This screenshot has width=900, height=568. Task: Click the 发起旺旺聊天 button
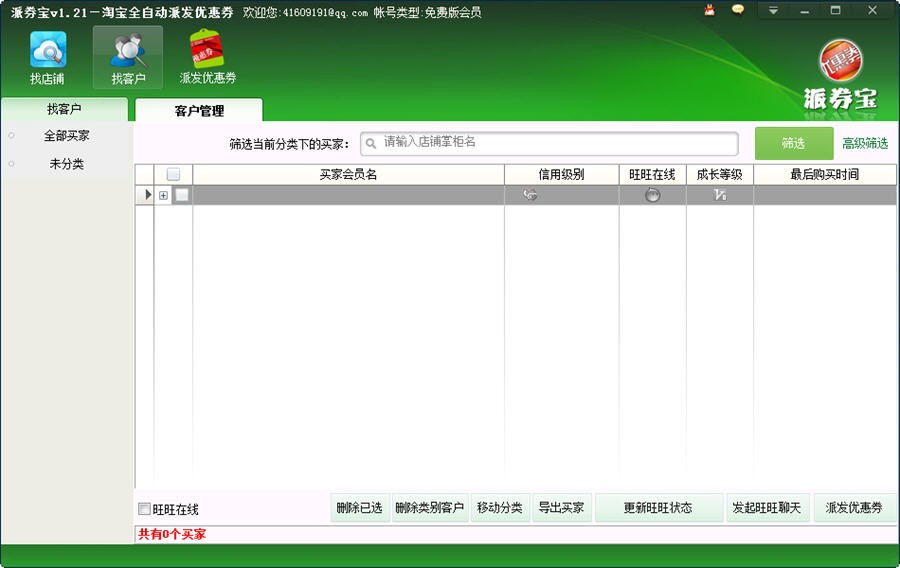[767, 508]
